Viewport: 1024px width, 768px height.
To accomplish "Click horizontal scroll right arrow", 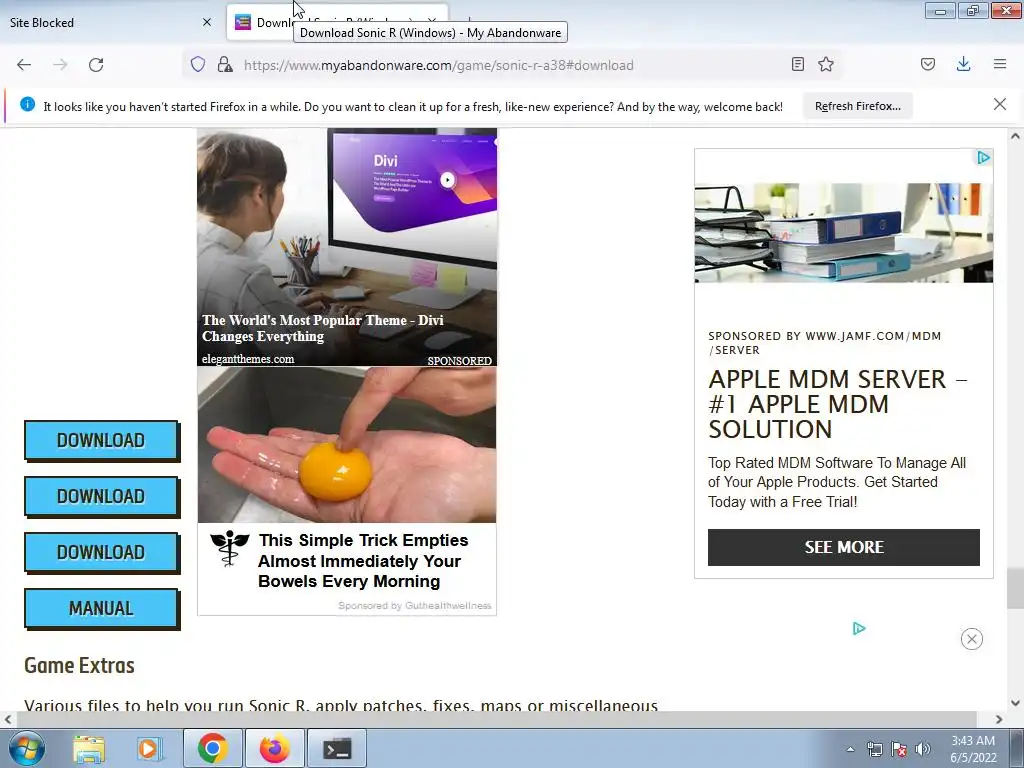I will point(999,719).
